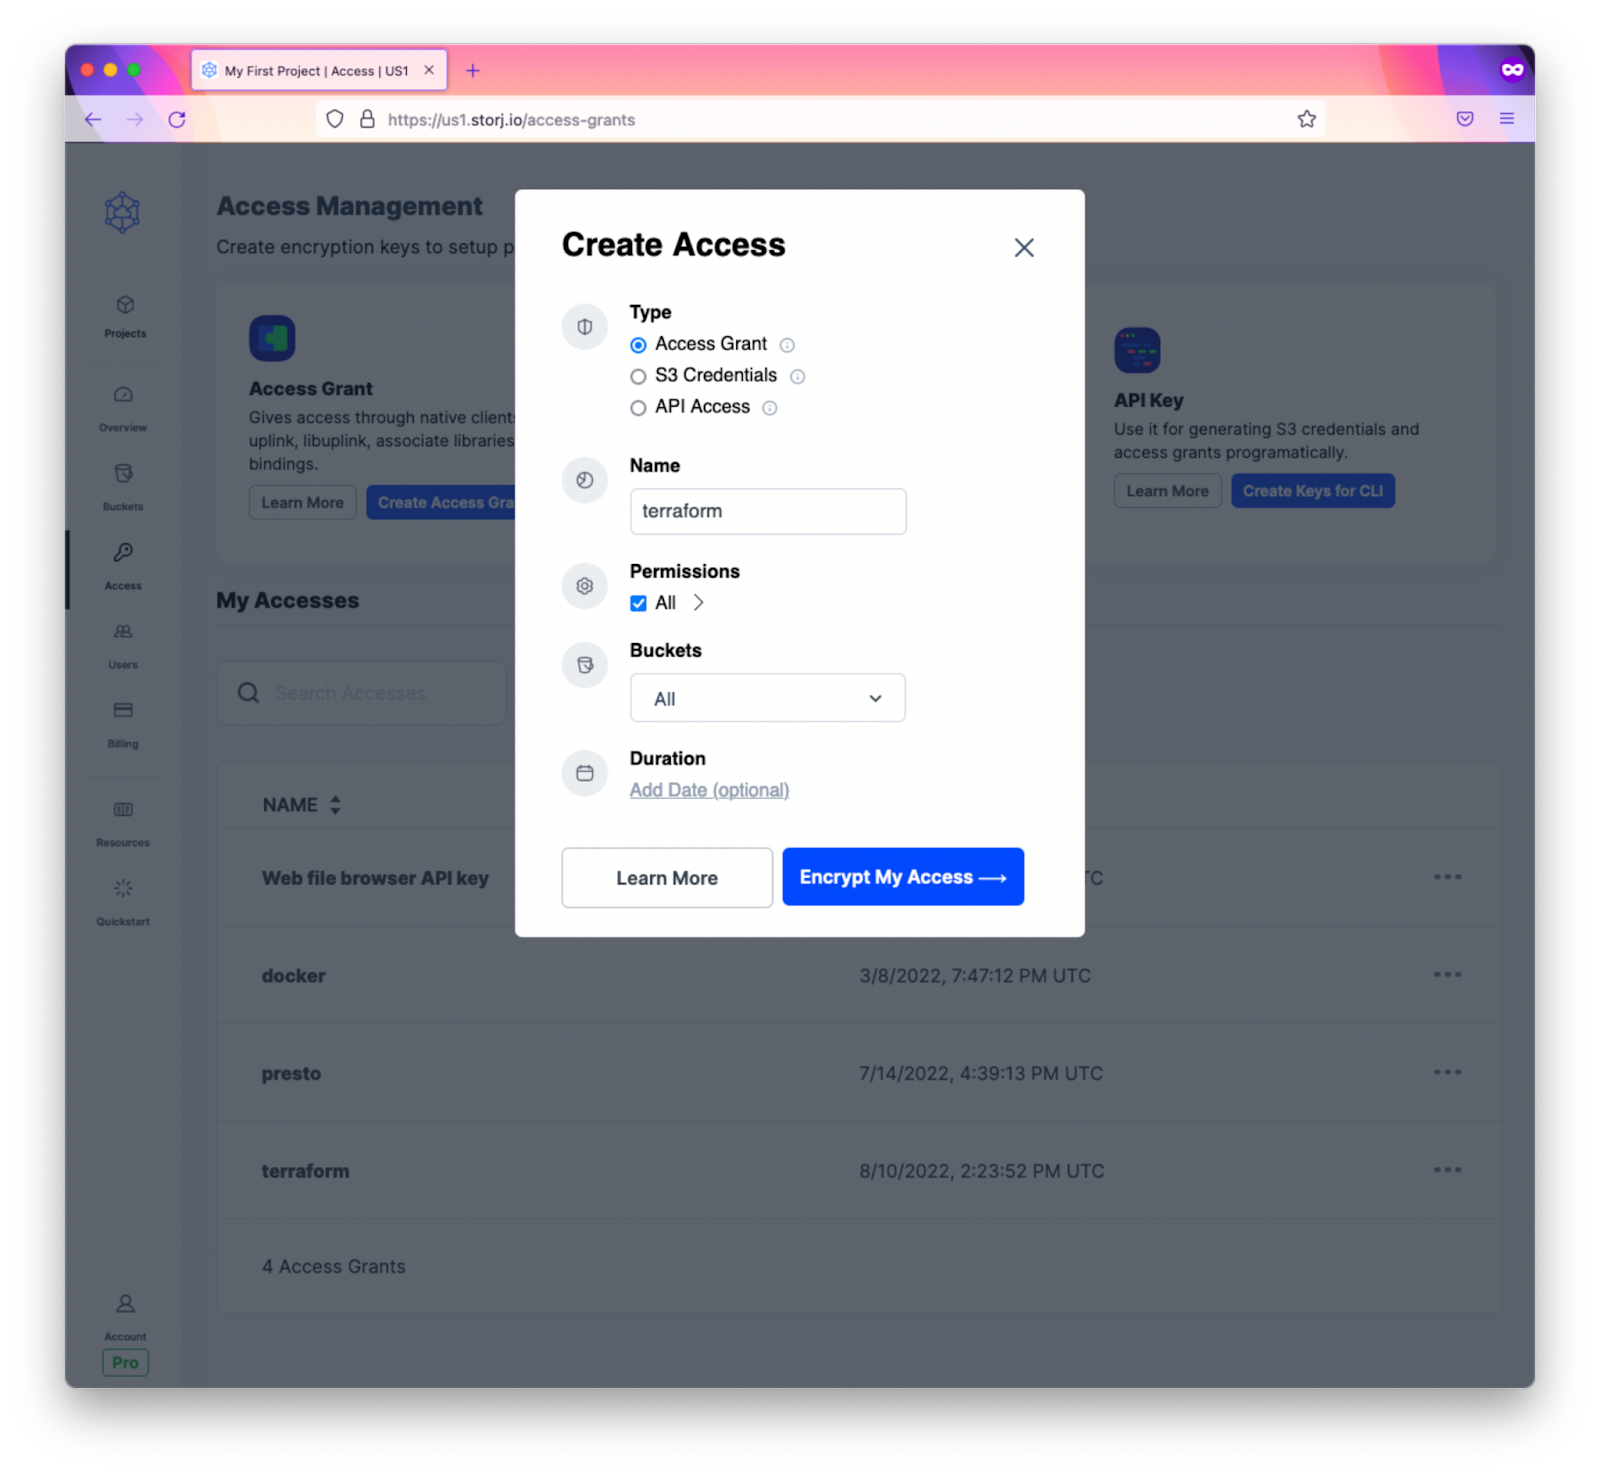Go to Buckets in the sidebar
This screenshot has width=1600, height=1474.
click(123, 486)
